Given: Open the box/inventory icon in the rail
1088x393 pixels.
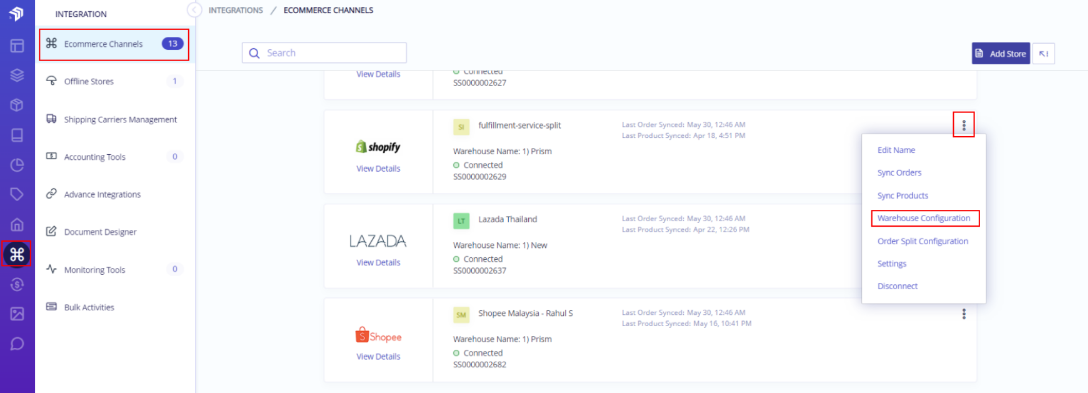Looking at the screenshot, I should pyautogui.click(x=17, y=105).
